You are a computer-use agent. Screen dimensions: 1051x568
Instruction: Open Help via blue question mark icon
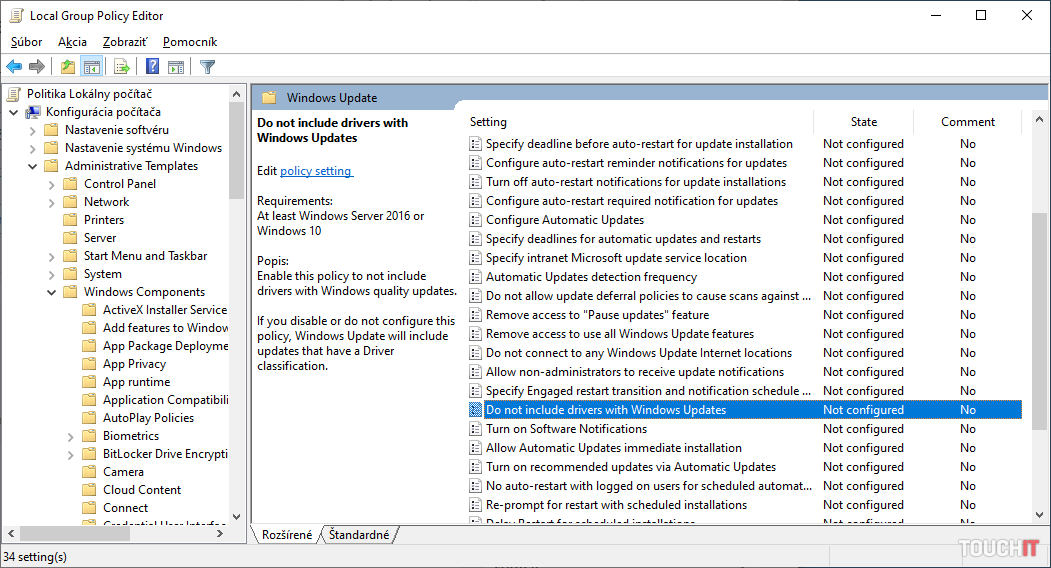[152, 67]
